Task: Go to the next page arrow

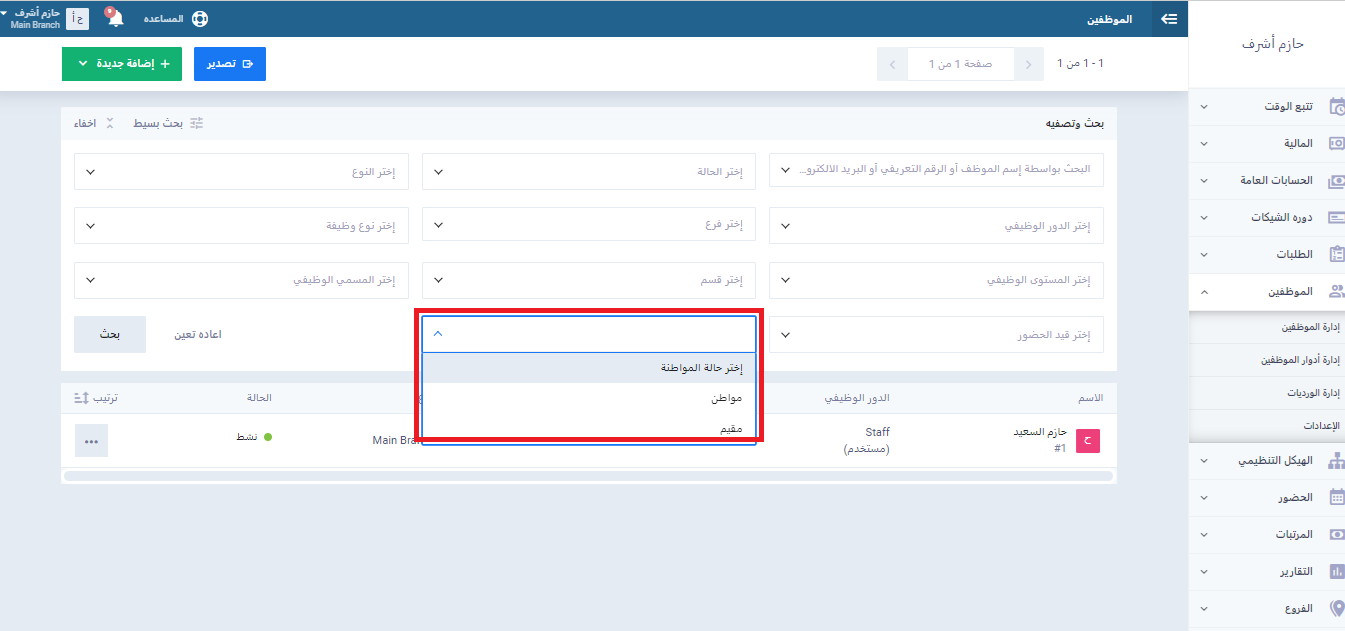Action: coord(893,64)
